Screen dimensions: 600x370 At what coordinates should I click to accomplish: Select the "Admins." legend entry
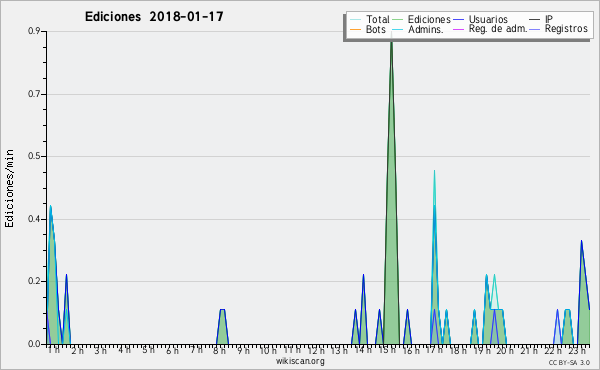[x=418, y=29]
